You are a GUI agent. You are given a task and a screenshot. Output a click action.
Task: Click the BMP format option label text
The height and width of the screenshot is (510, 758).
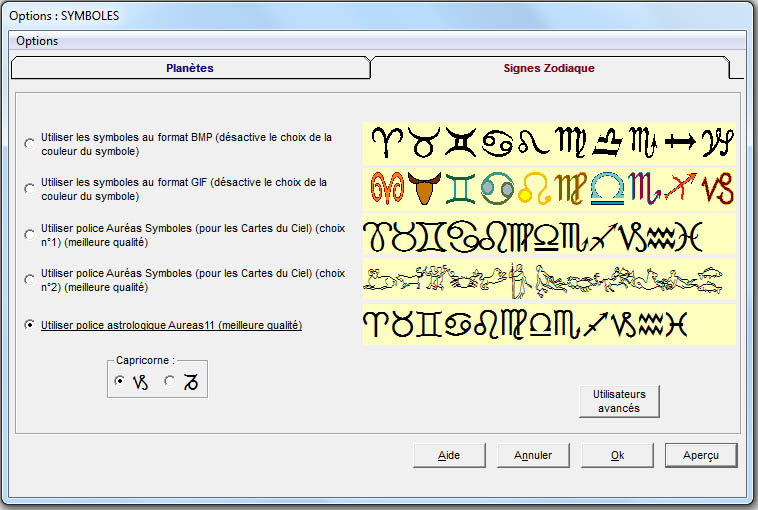(187, 144)
